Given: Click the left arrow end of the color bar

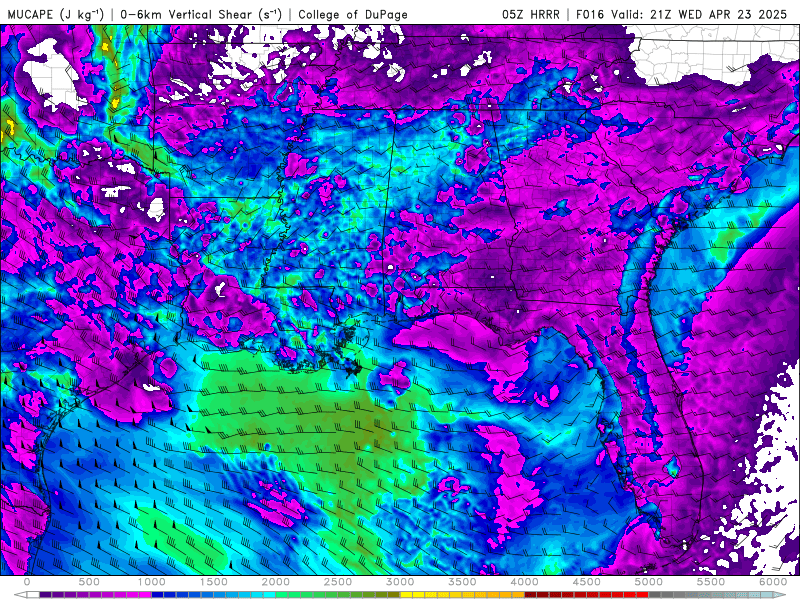Looking at the screenshot, I should tap(20, 595).
